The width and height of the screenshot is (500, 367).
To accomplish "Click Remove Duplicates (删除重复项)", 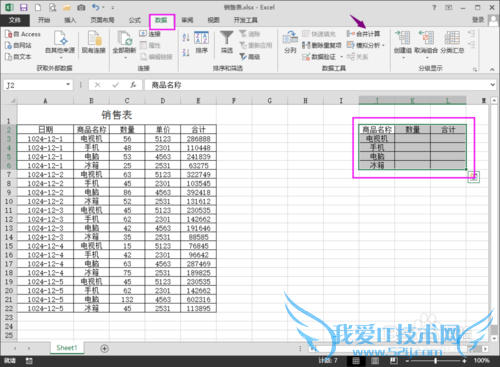I will point(322,45).
